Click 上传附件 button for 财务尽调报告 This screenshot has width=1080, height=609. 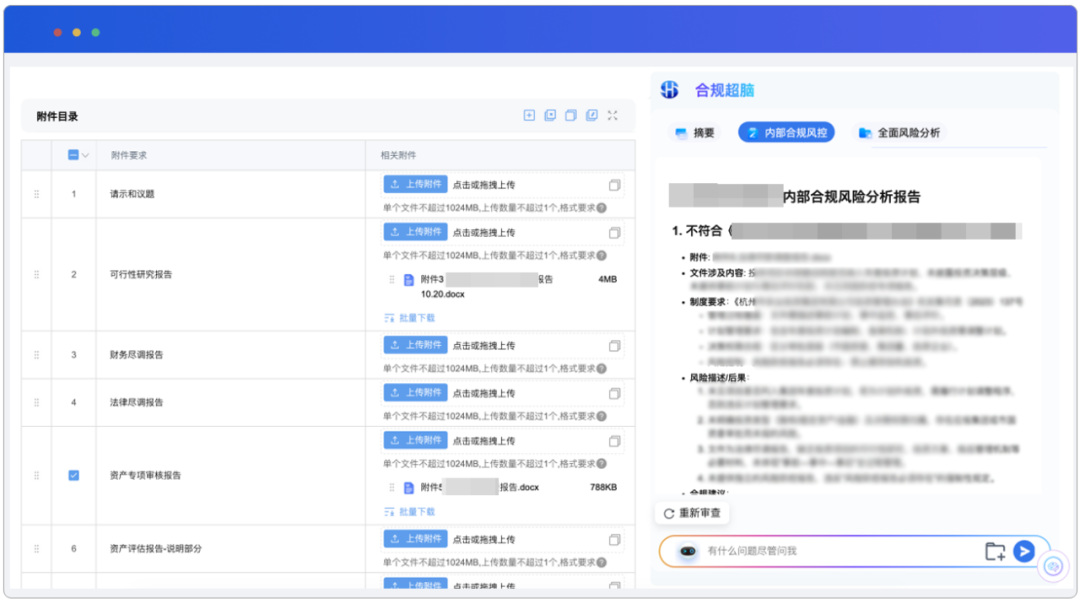click(415, 345)
